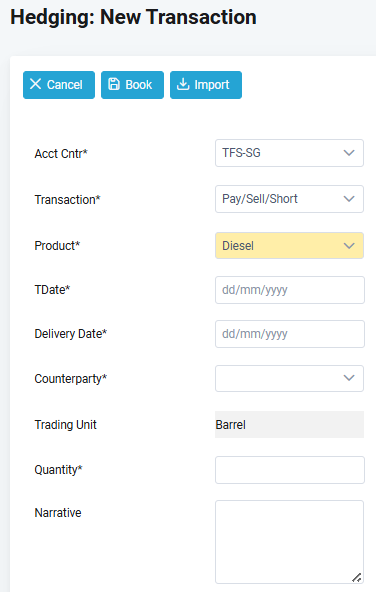Viewport: 376px width, 592px height.
Task: Book the transaction
Action: tap(133, 85)
